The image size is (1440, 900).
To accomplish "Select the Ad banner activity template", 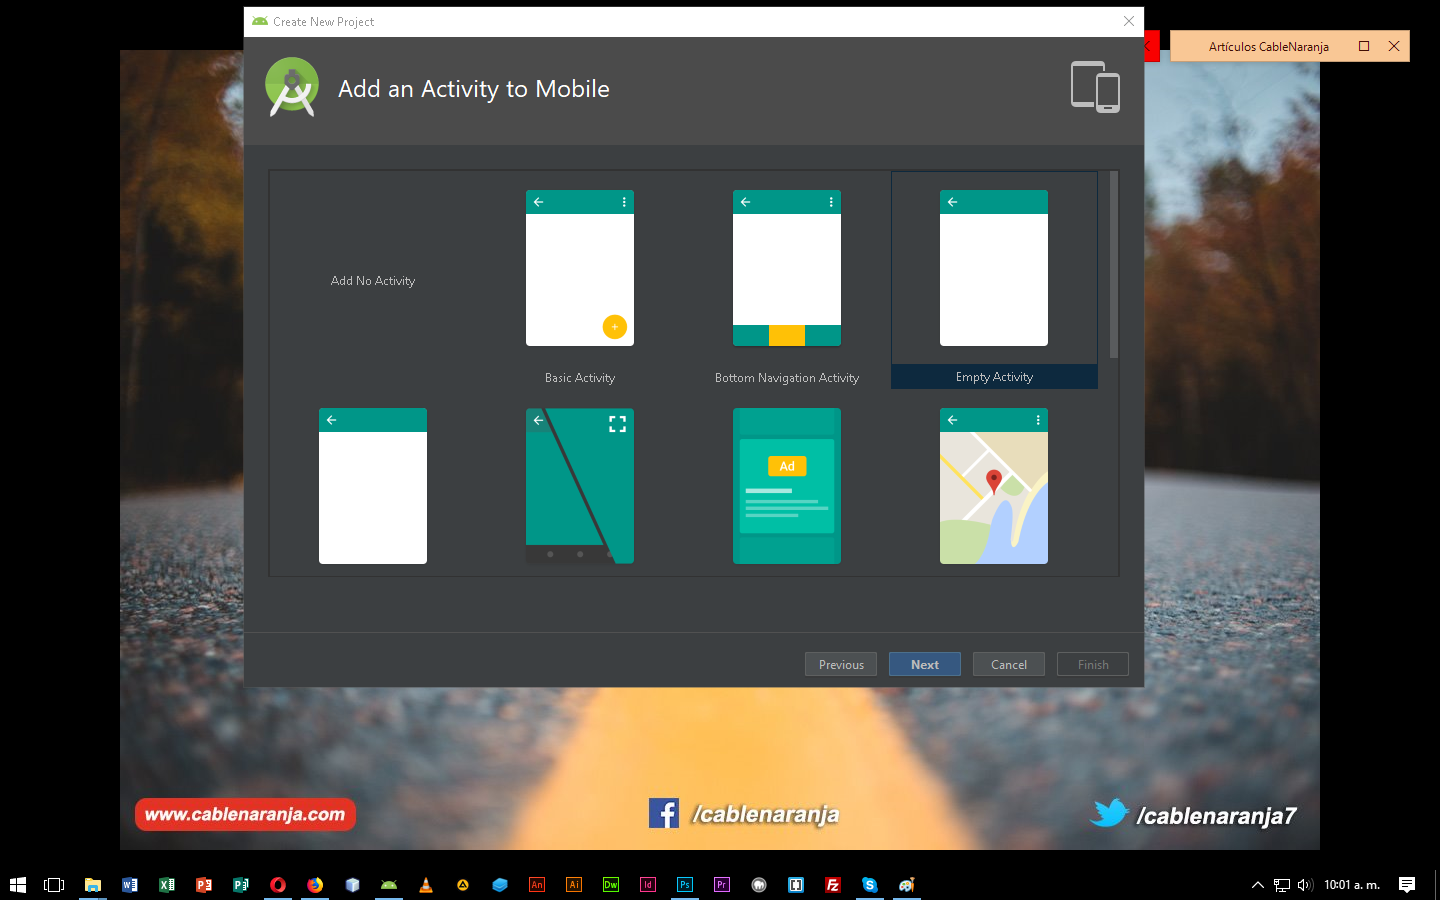I will click(787, 486).
